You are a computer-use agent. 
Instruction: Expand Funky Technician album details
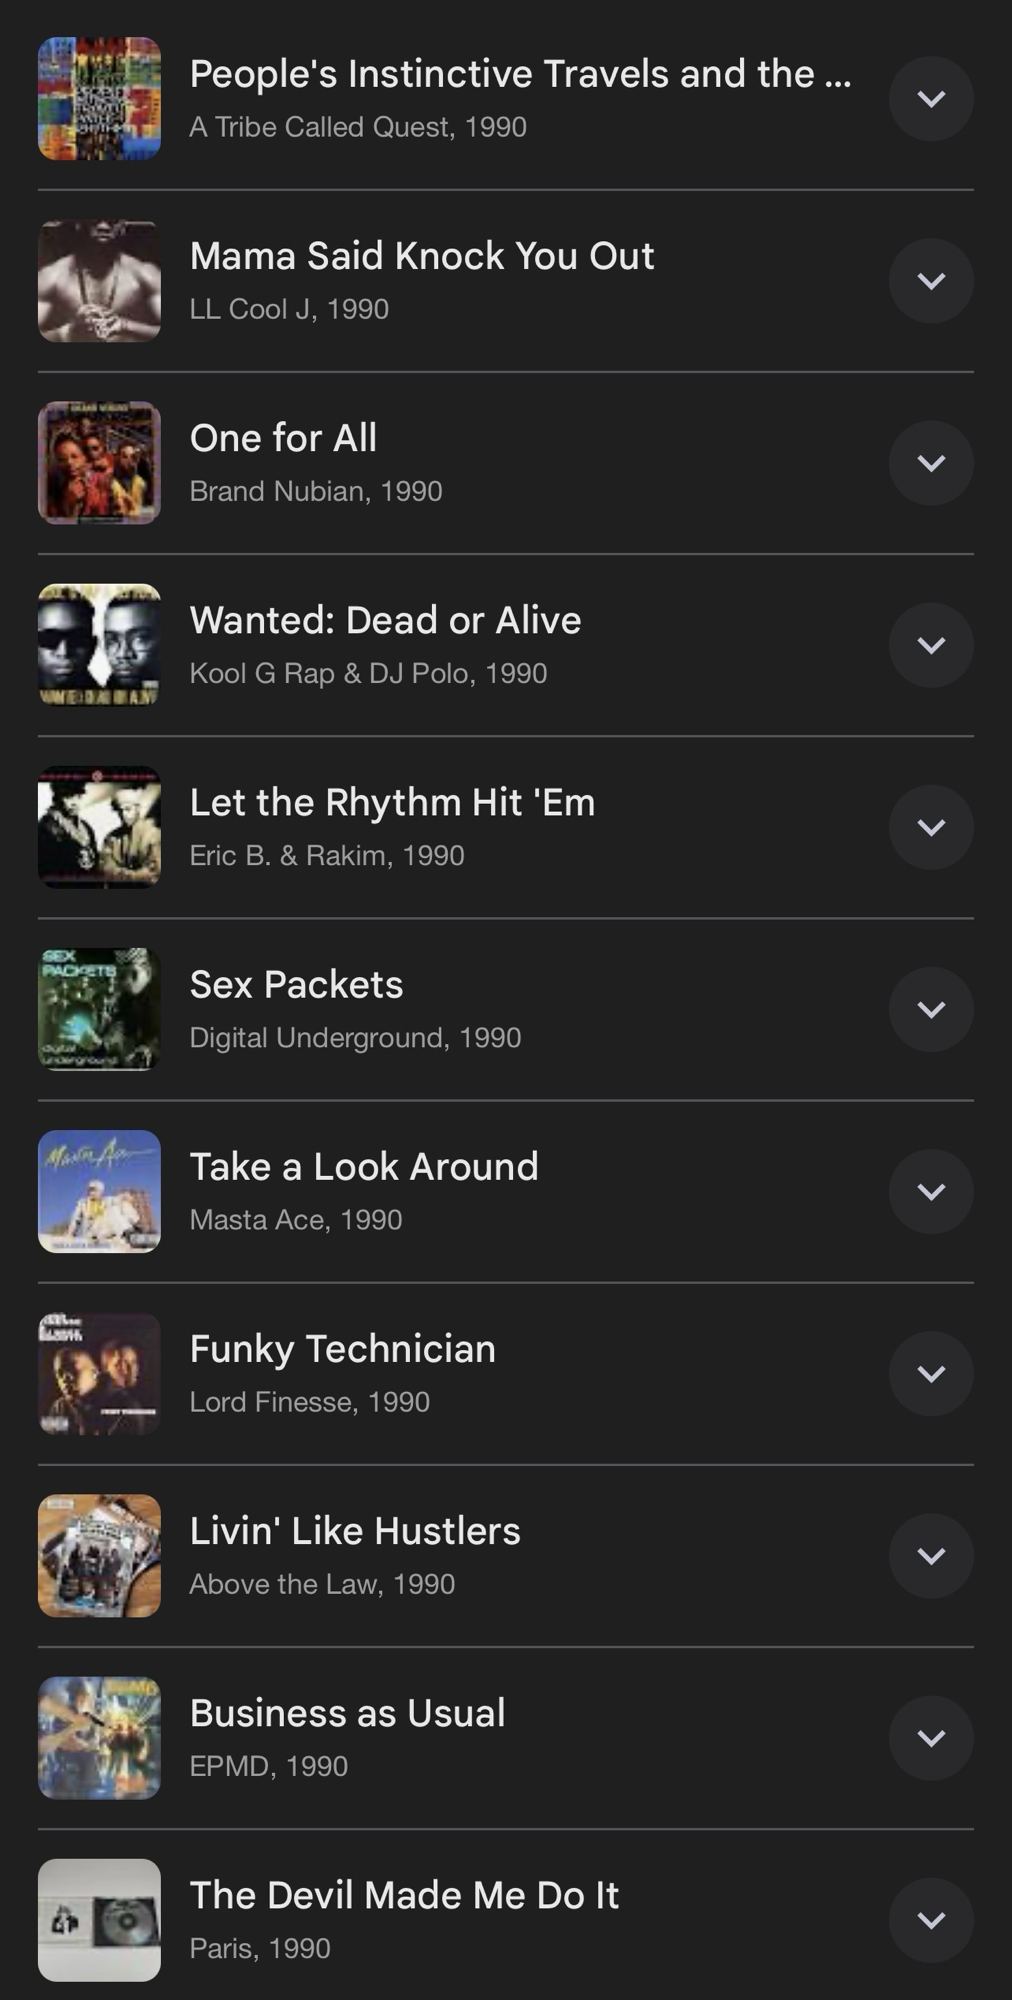point(931,1373)
